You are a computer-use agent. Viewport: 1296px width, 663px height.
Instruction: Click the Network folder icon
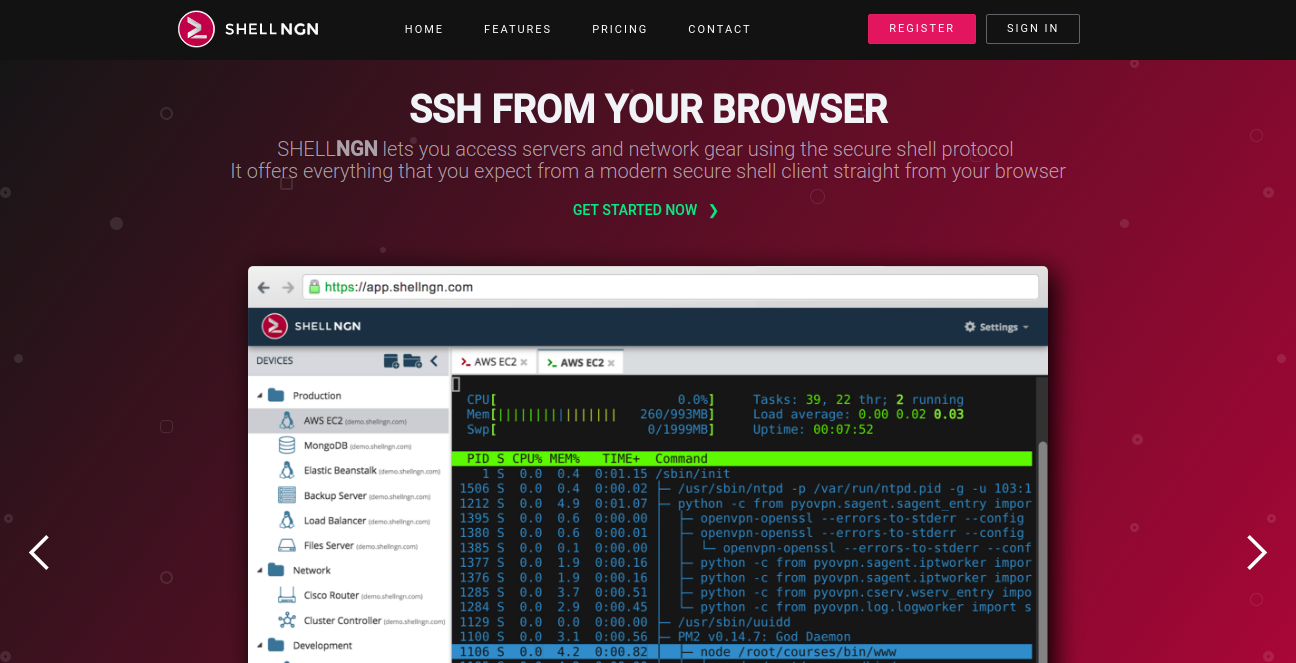coord(277,570)
